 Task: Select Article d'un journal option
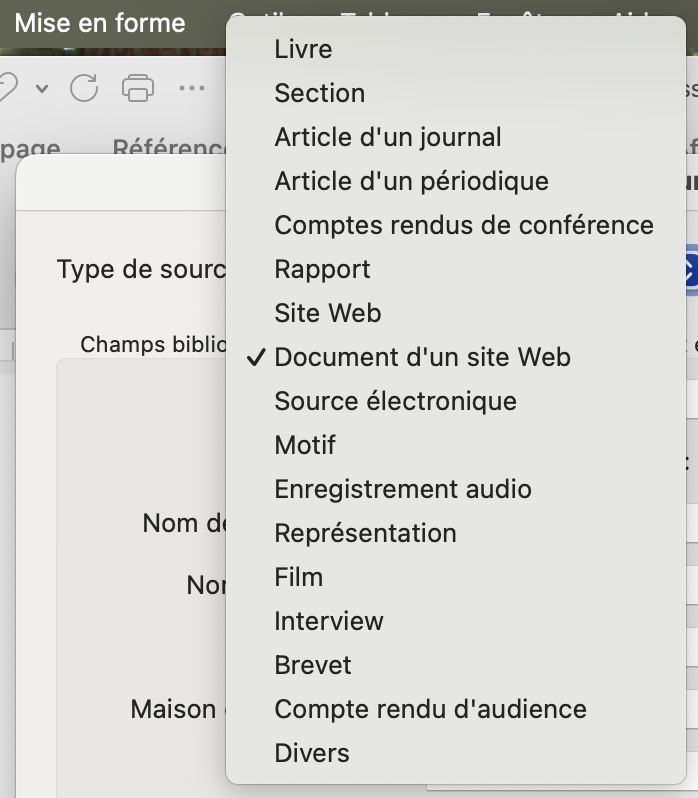(388, 137)
